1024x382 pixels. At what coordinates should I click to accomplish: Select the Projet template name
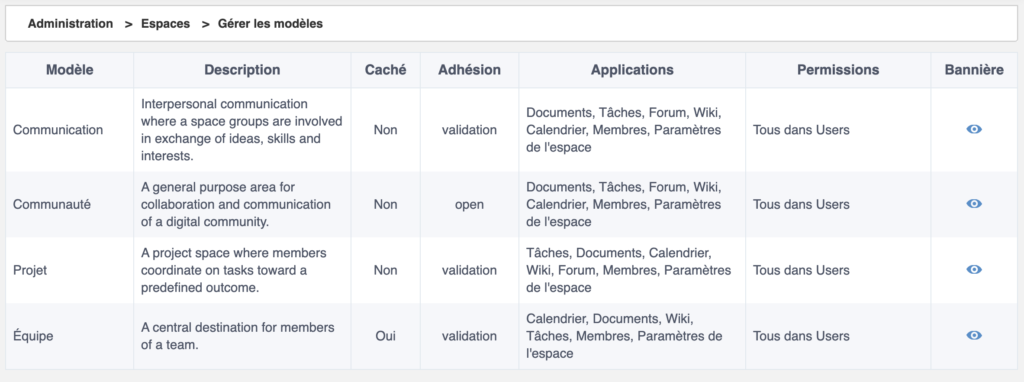(x=30, y=270)
